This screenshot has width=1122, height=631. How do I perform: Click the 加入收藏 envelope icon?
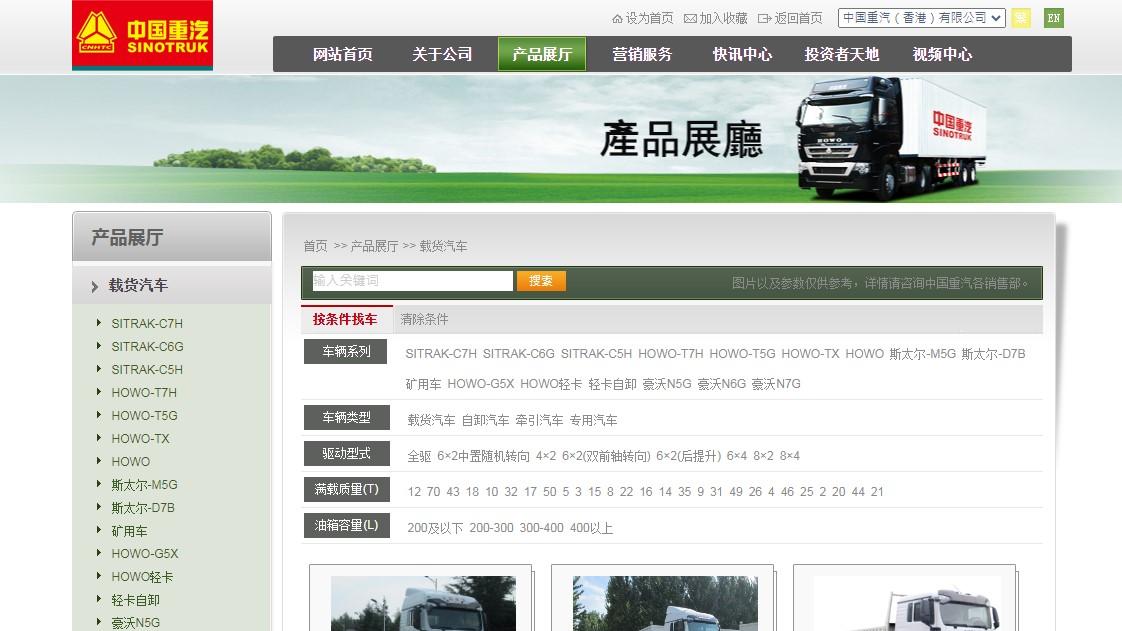(x=690, y=18)
